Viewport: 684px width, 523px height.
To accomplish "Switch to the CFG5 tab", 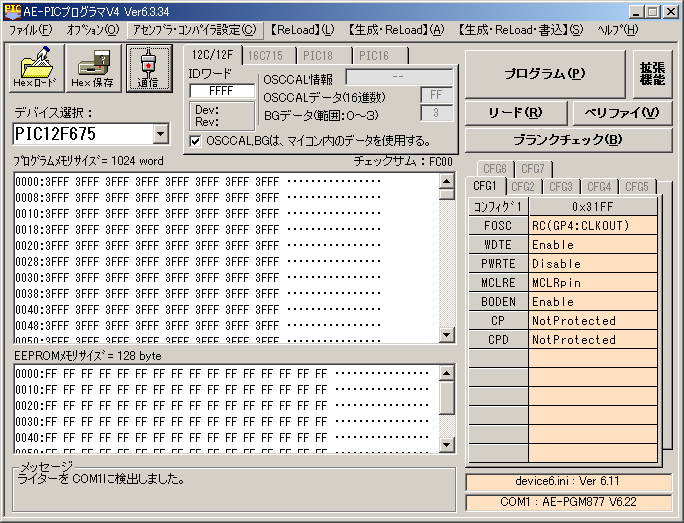I will (637, 187).
